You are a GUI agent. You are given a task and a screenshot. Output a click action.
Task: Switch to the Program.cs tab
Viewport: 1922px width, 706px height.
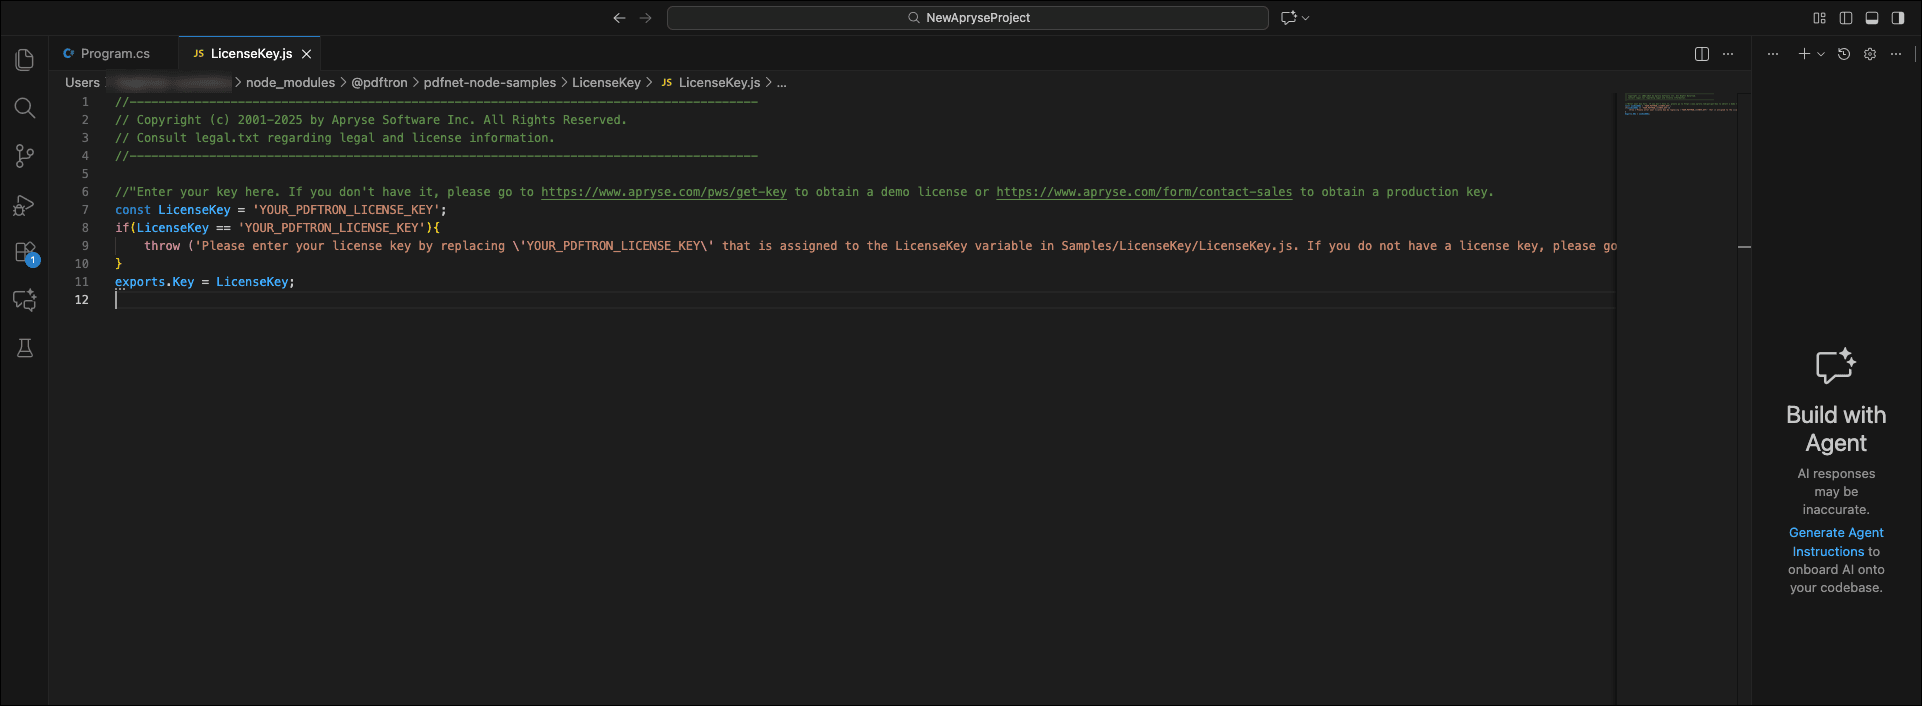coord(115,54)
